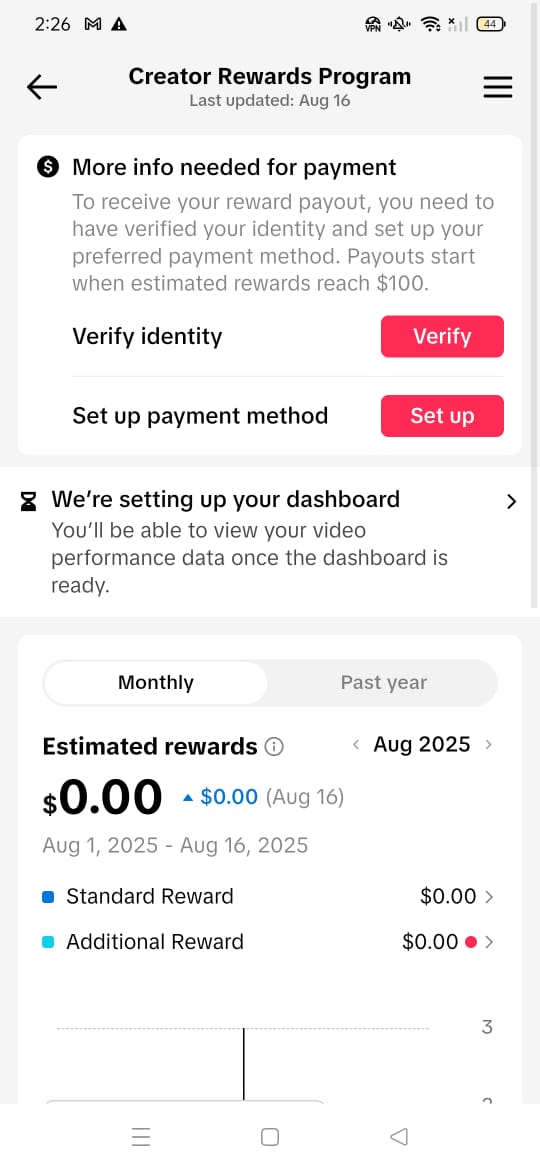Tap the Android recent apps navigation icon
The image size is (540, 1170).
pos(141,1136)
